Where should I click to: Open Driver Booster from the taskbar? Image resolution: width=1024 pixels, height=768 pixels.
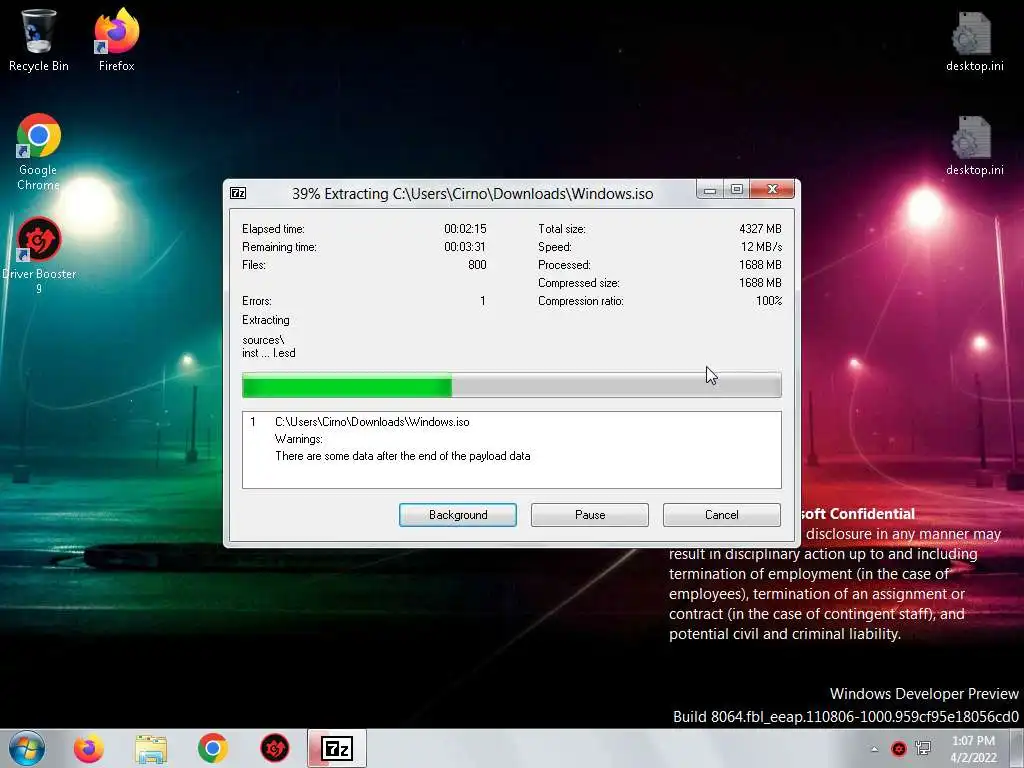(275, 748)
